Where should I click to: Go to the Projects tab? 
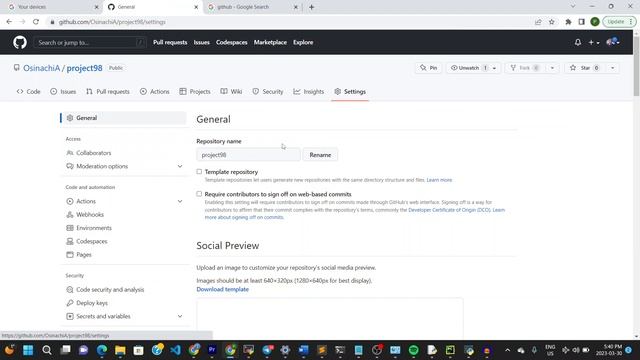coord(195,91)
